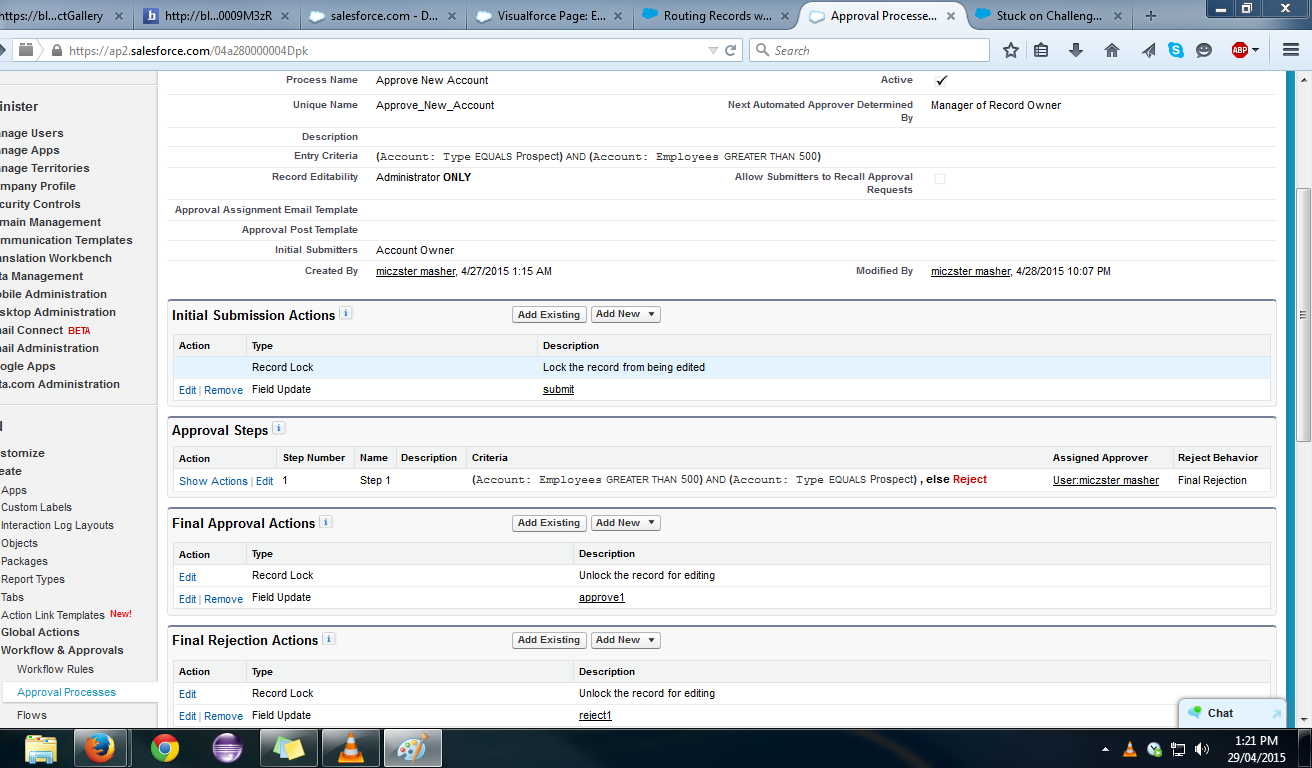Open Add New dropdown in Initial Submission Actions
The height and width of the screenshot is (768, 1312).
click(626, 314)
